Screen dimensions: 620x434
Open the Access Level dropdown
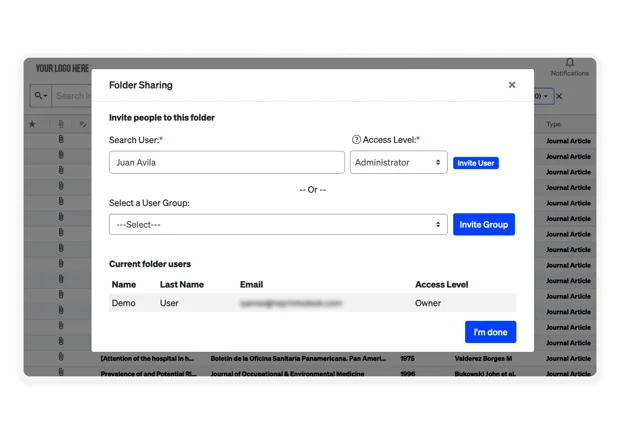pyautogui.click(x=398, y=162)
